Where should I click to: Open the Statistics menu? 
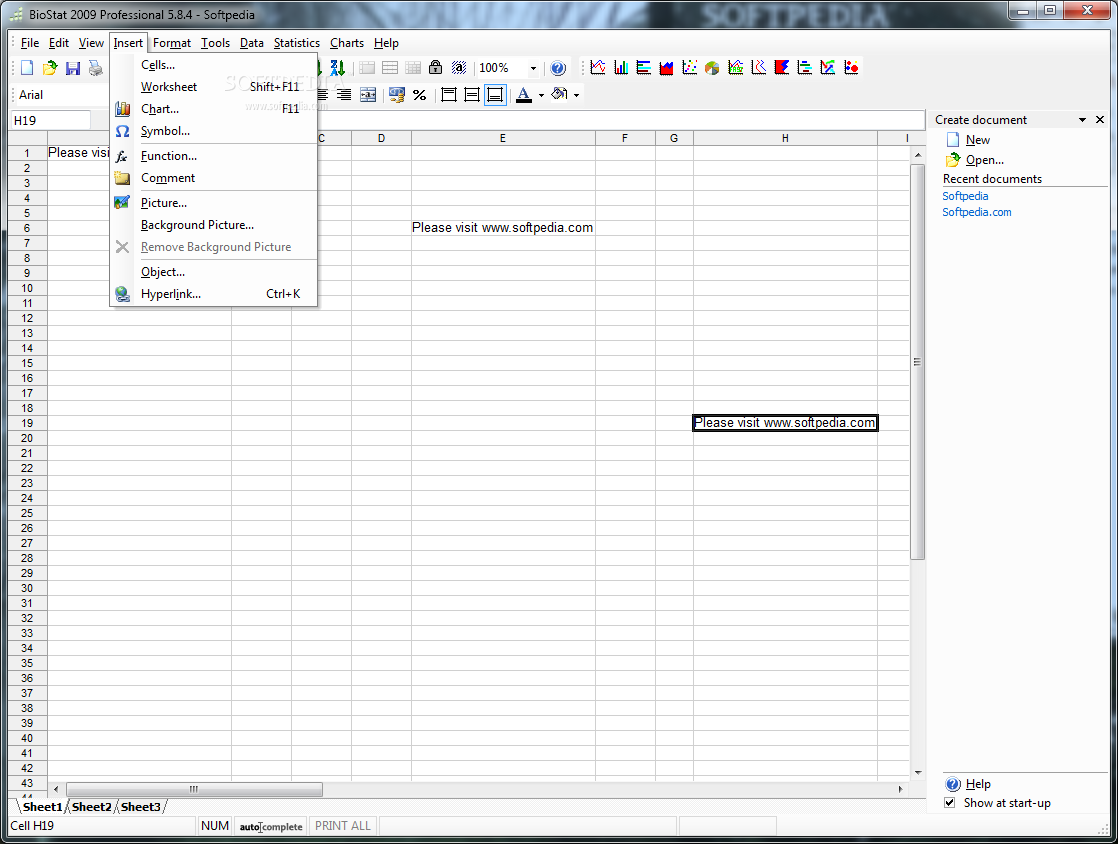297,43
